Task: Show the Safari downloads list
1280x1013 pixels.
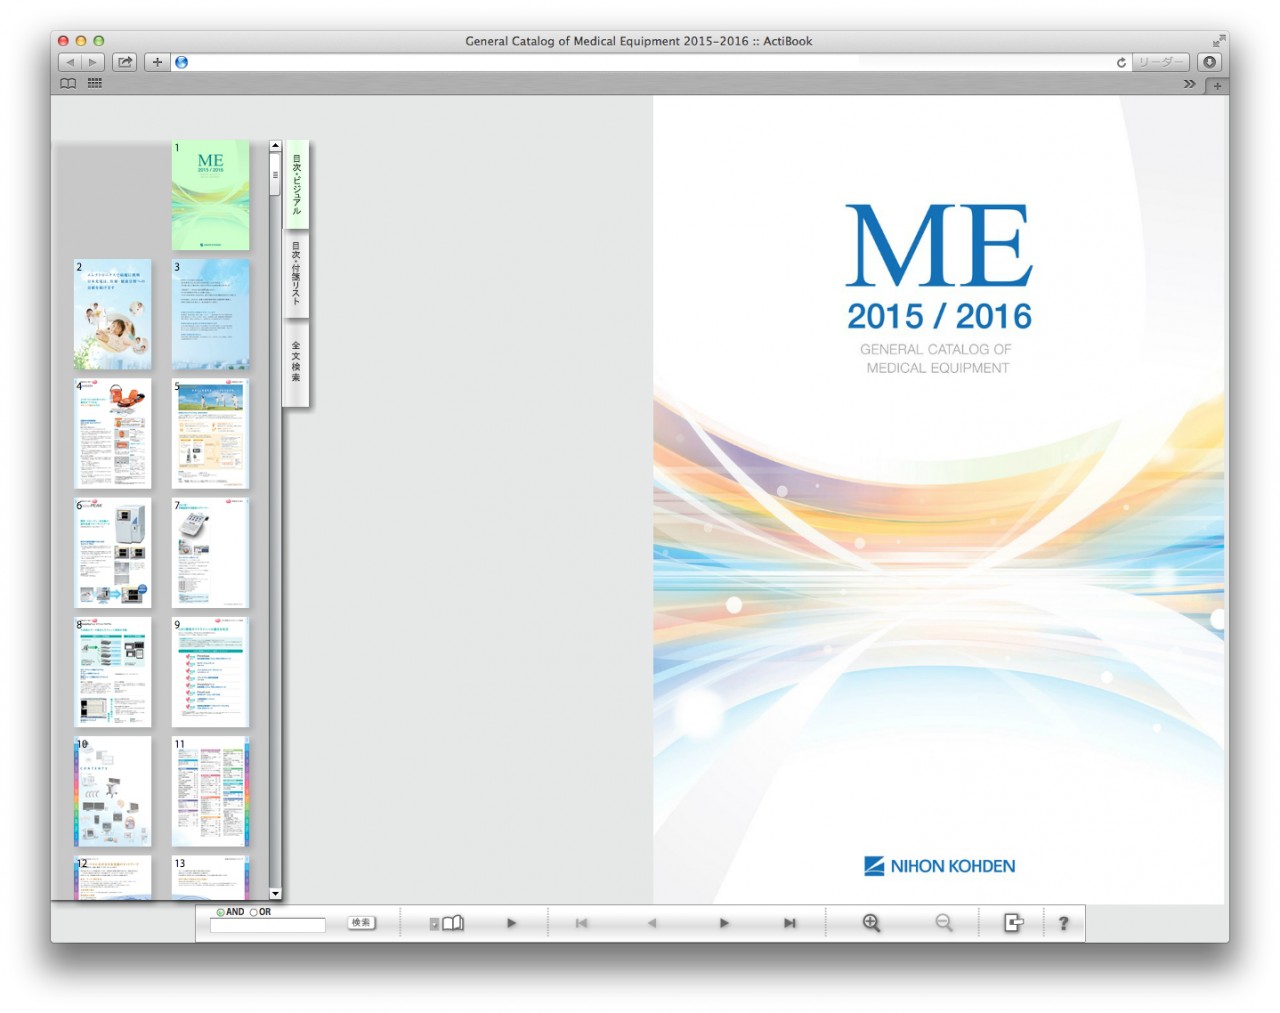Action: click(x=1209, y=62)
